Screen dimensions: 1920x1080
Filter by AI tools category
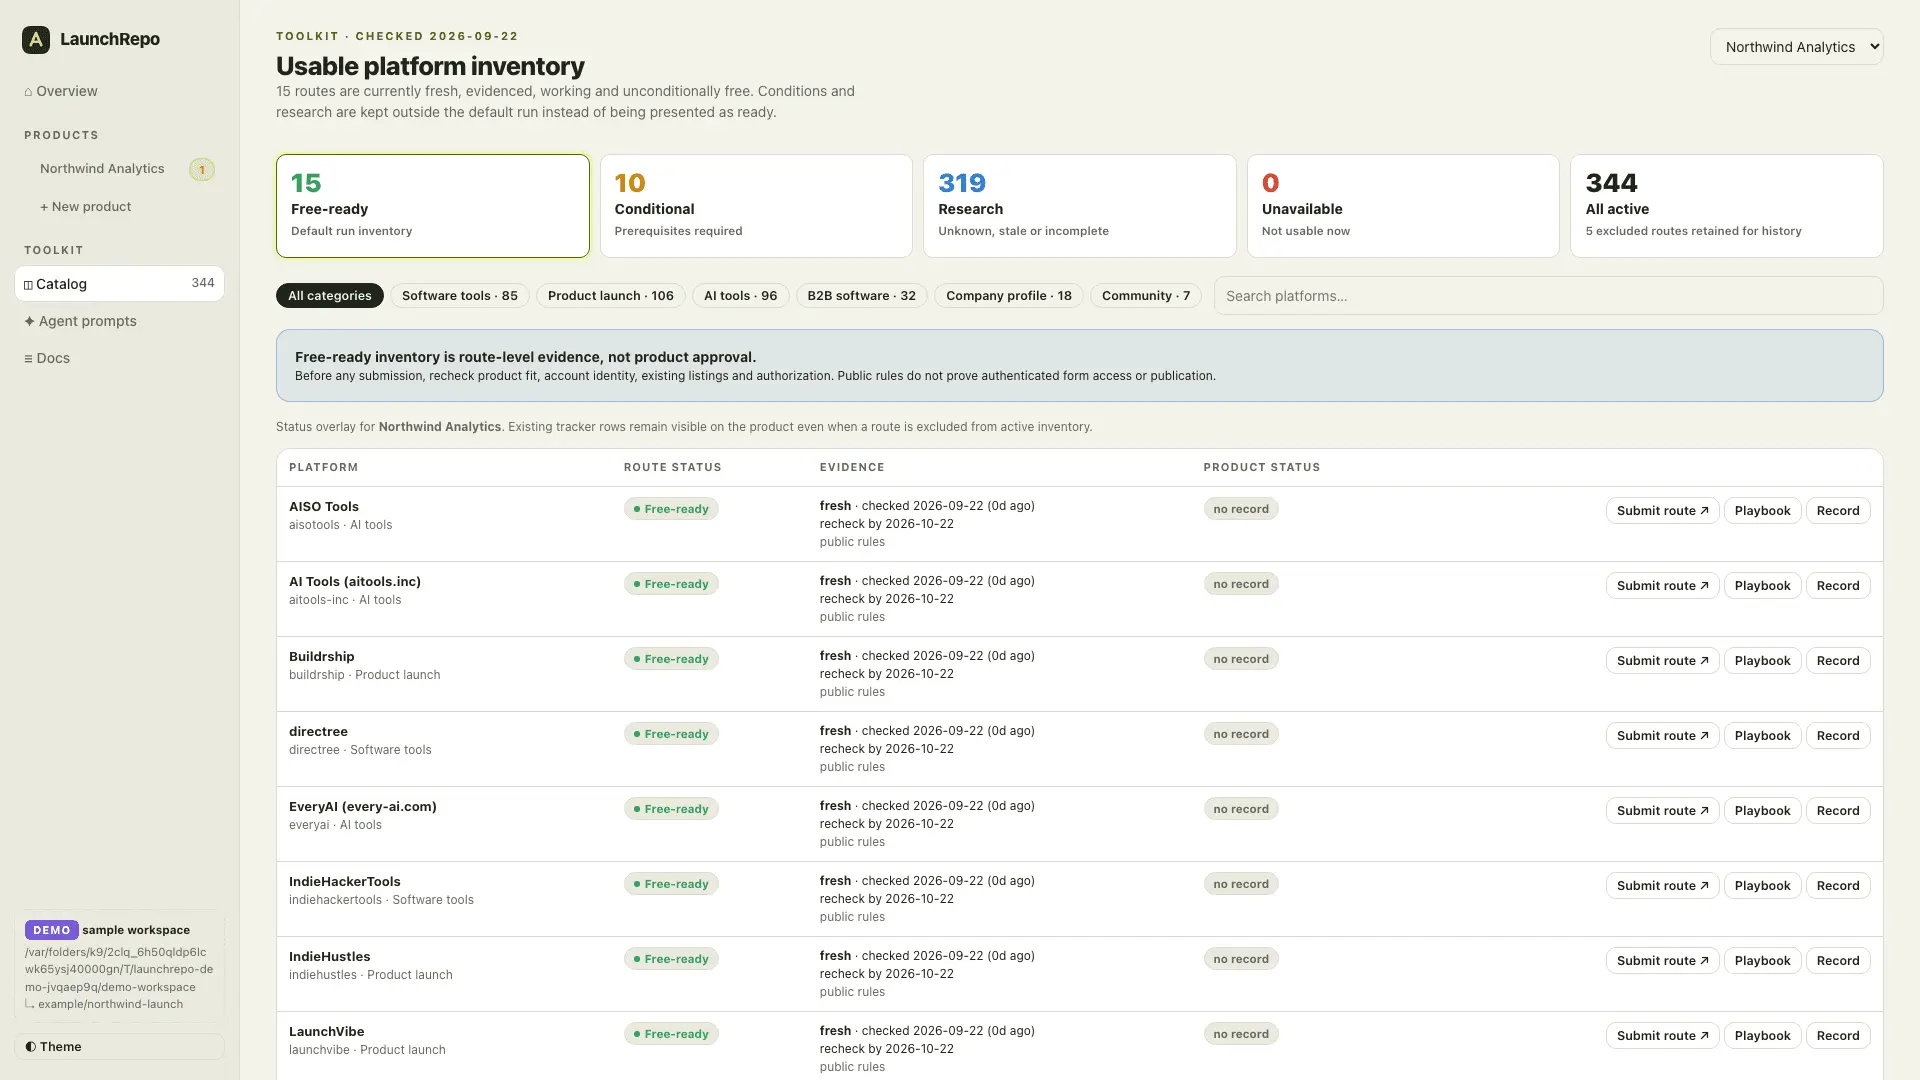(740, 296)
